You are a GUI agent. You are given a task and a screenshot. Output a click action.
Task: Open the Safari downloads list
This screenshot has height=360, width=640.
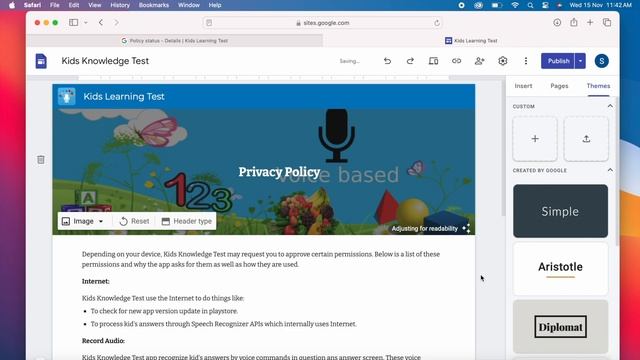point(557,23)
